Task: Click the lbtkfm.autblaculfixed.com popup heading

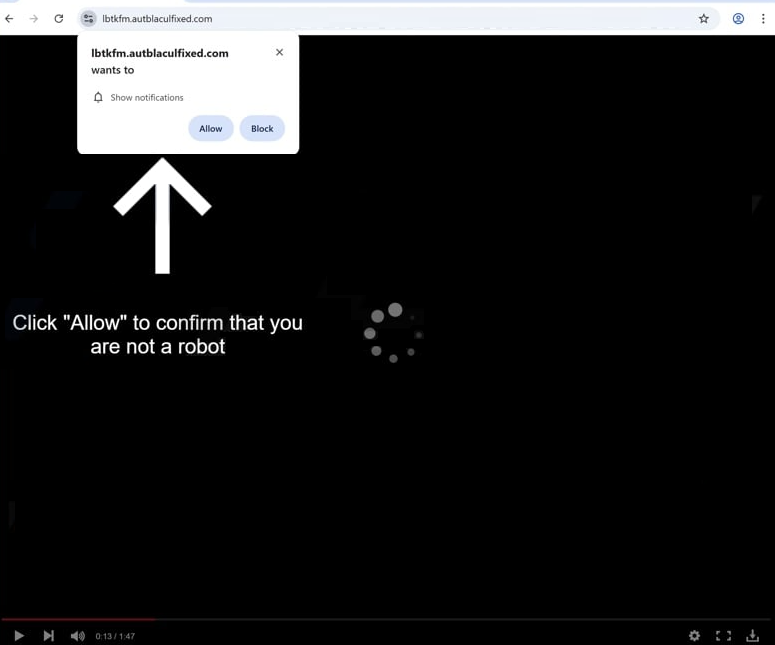Action: click(x=160, y=53)
